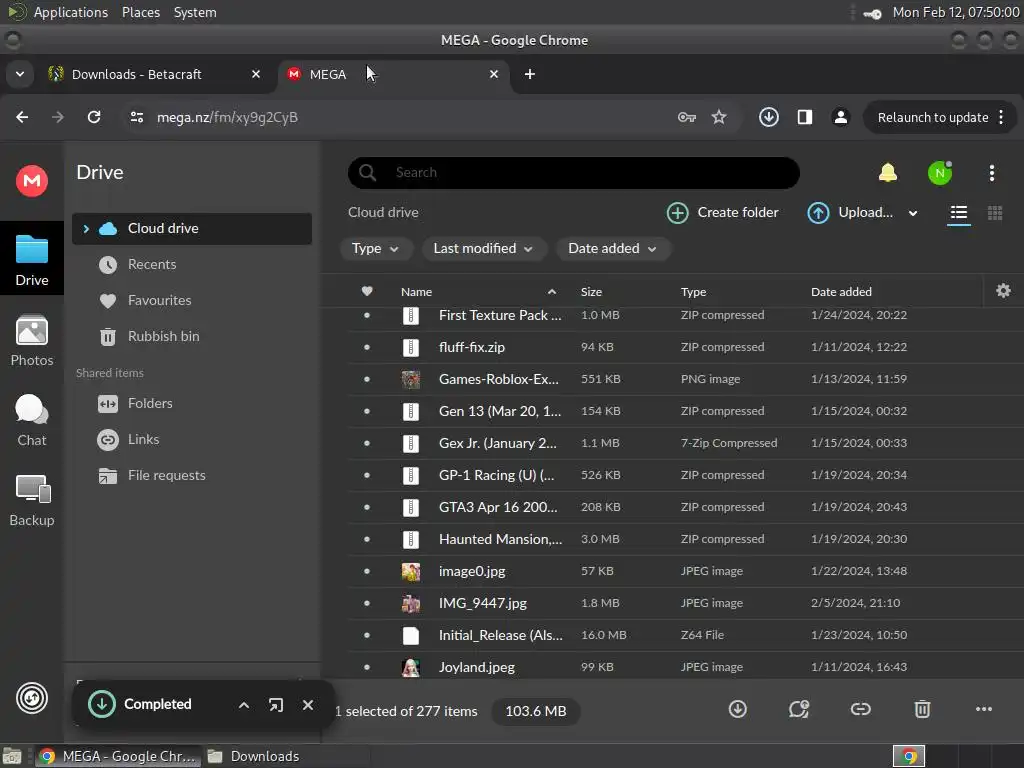Open a new Chrome tab
1024x768 pixels.
[530, 74]
